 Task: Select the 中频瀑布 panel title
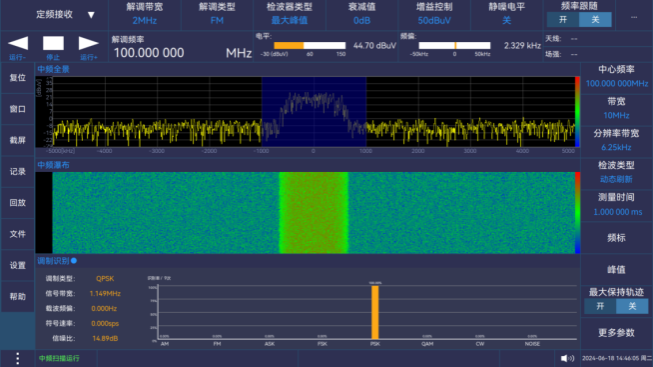[53, 165]
